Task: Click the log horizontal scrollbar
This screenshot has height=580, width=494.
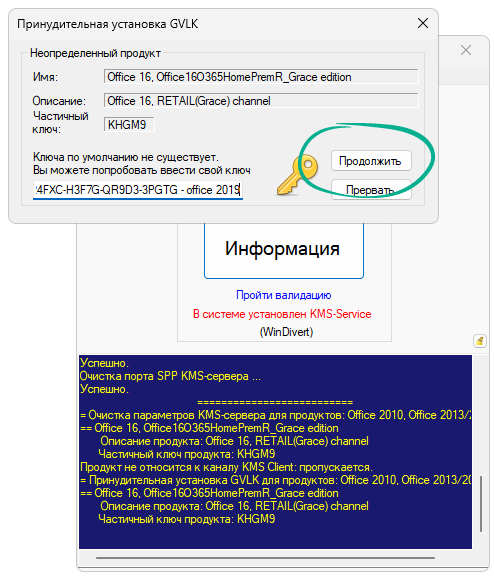Action: point(265,558)
